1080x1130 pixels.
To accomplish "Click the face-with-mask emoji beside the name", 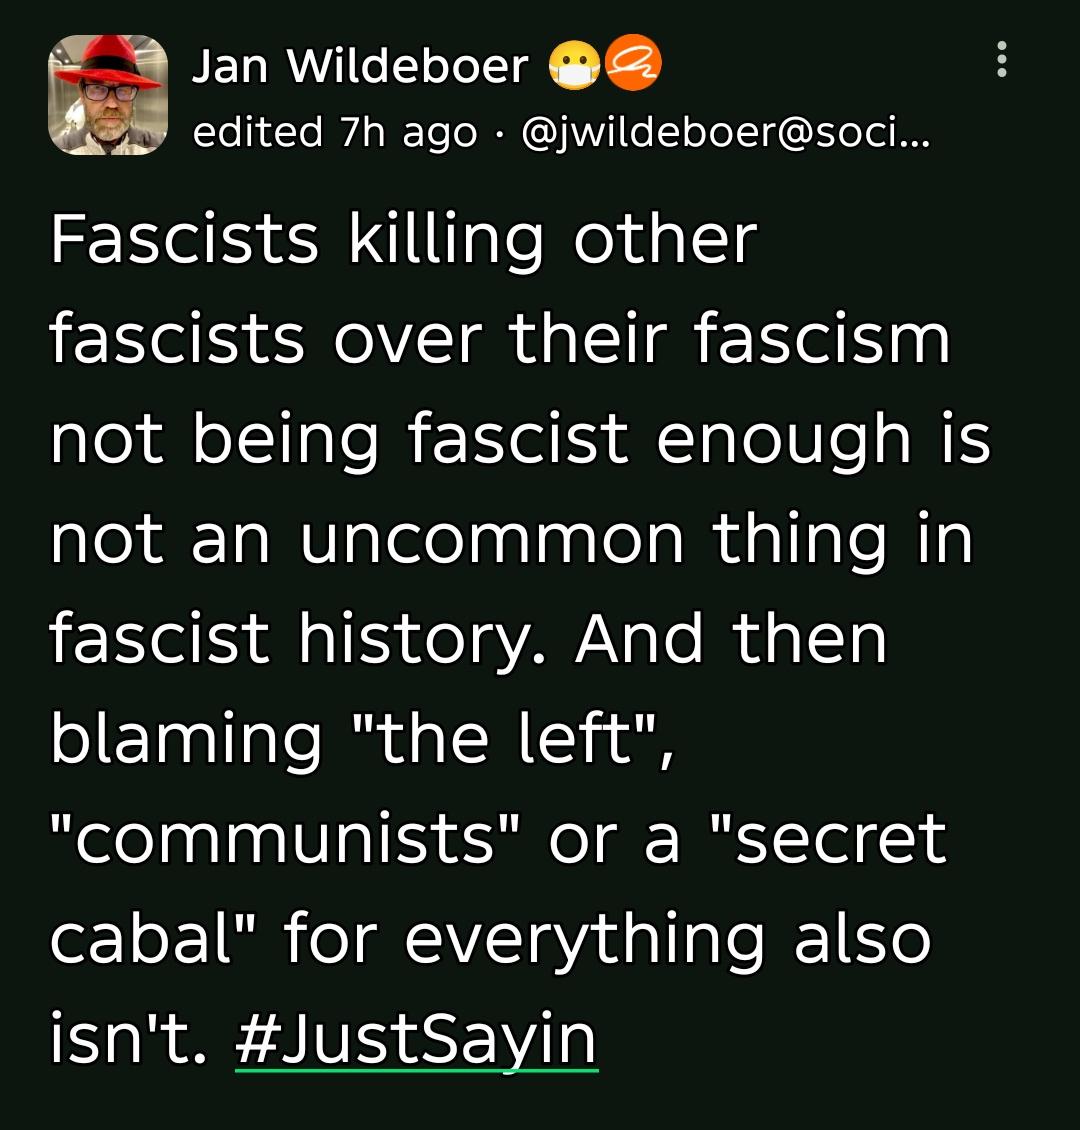I will (574, 65).
